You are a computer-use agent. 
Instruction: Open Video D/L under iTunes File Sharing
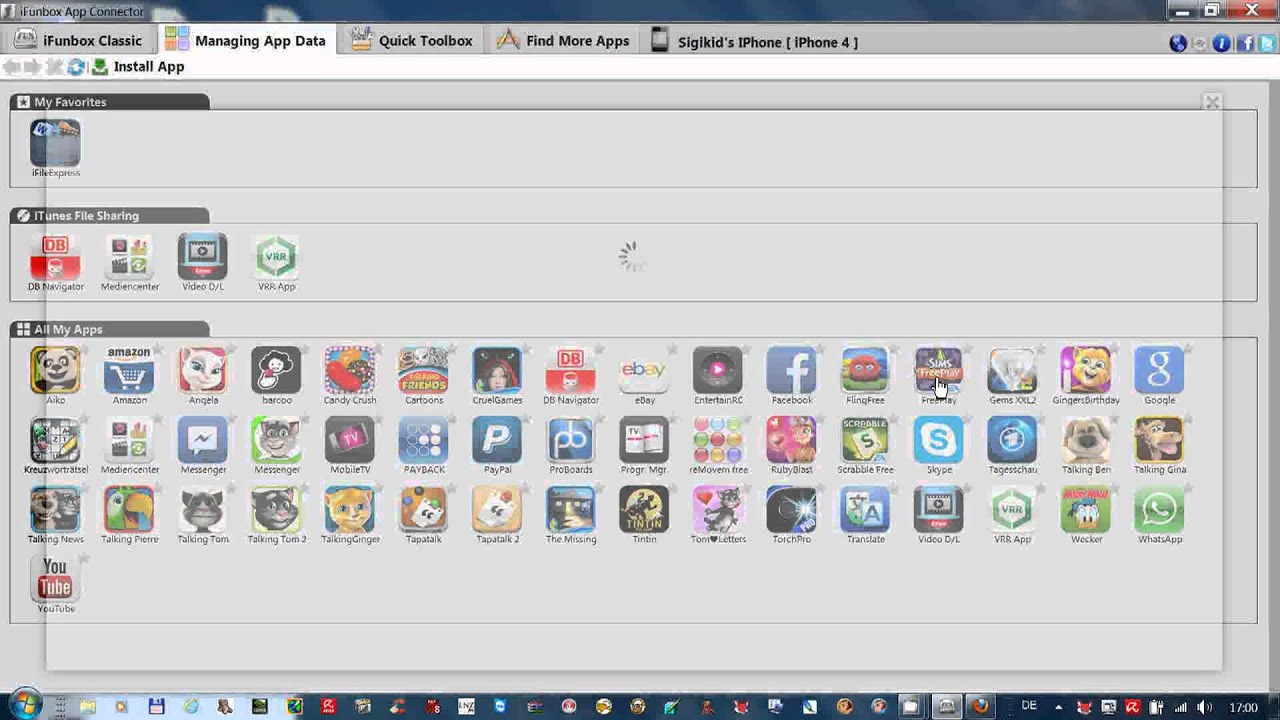click(203, 258)
